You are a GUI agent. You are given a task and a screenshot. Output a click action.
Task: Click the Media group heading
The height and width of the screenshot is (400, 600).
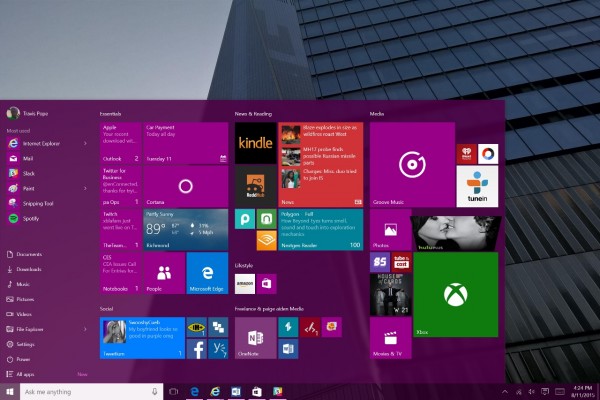[x=377, y=114]
